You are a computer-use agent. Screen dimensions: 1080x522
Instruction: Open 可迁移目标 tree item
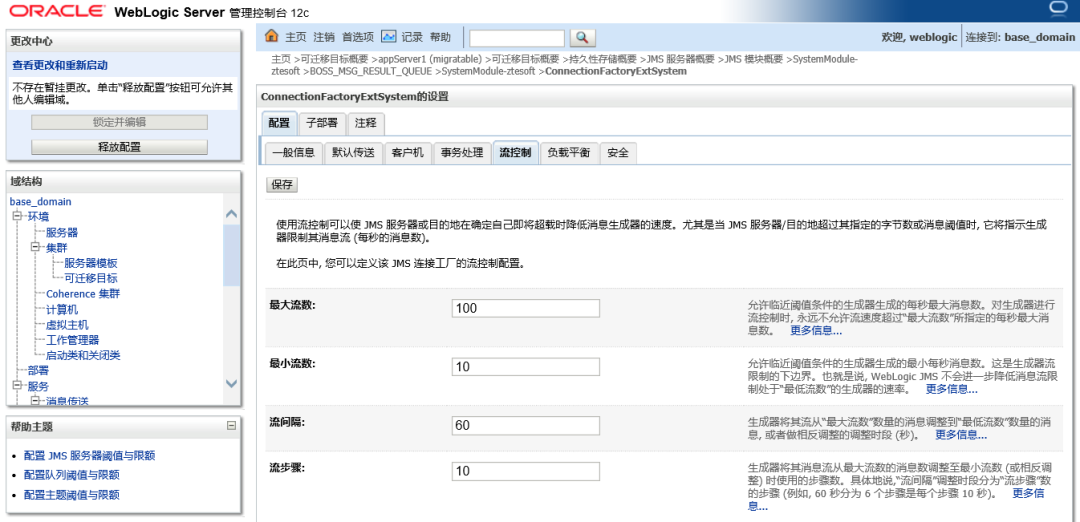click(x=91, y=278)
